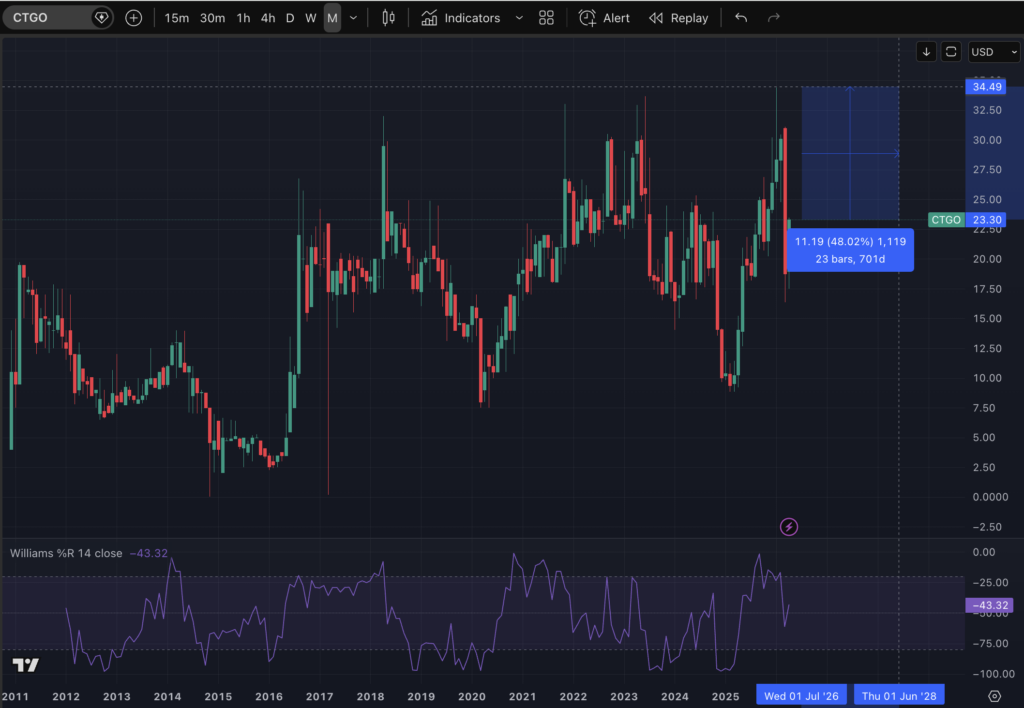Toggle the Monthly timeframe button
The image size is (1024, 708).
[x=332, y=18]
